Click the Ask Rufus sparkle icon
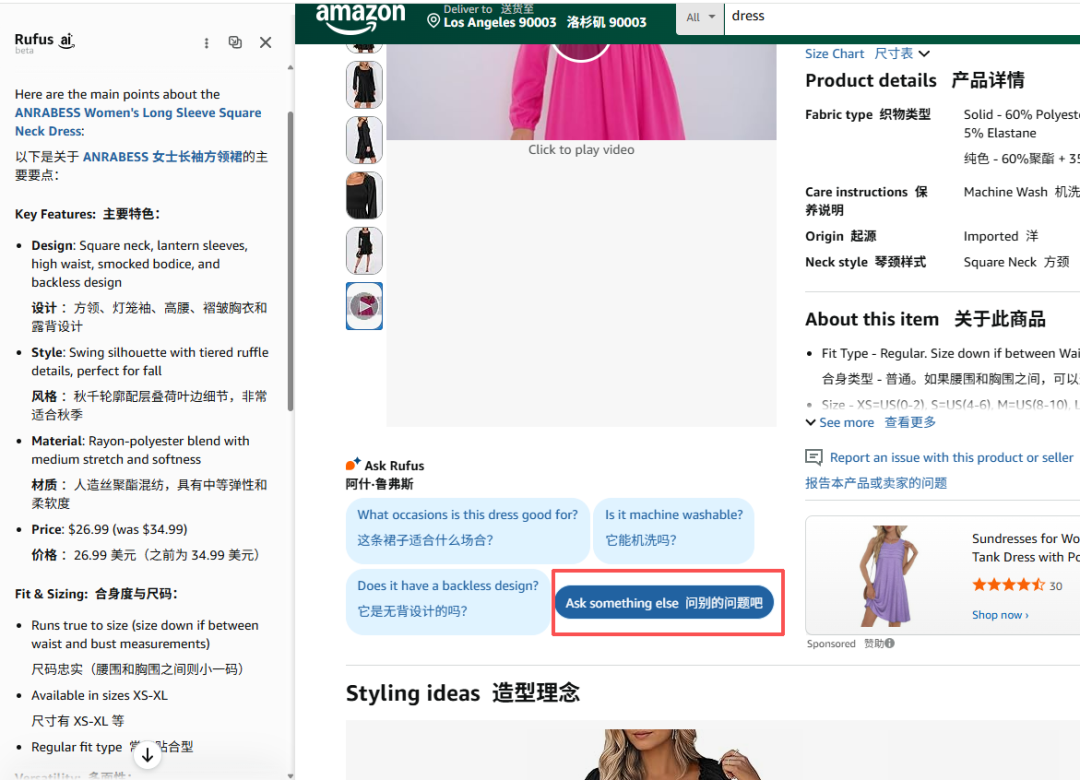1080x780 pixels. (x=353, y=464)
